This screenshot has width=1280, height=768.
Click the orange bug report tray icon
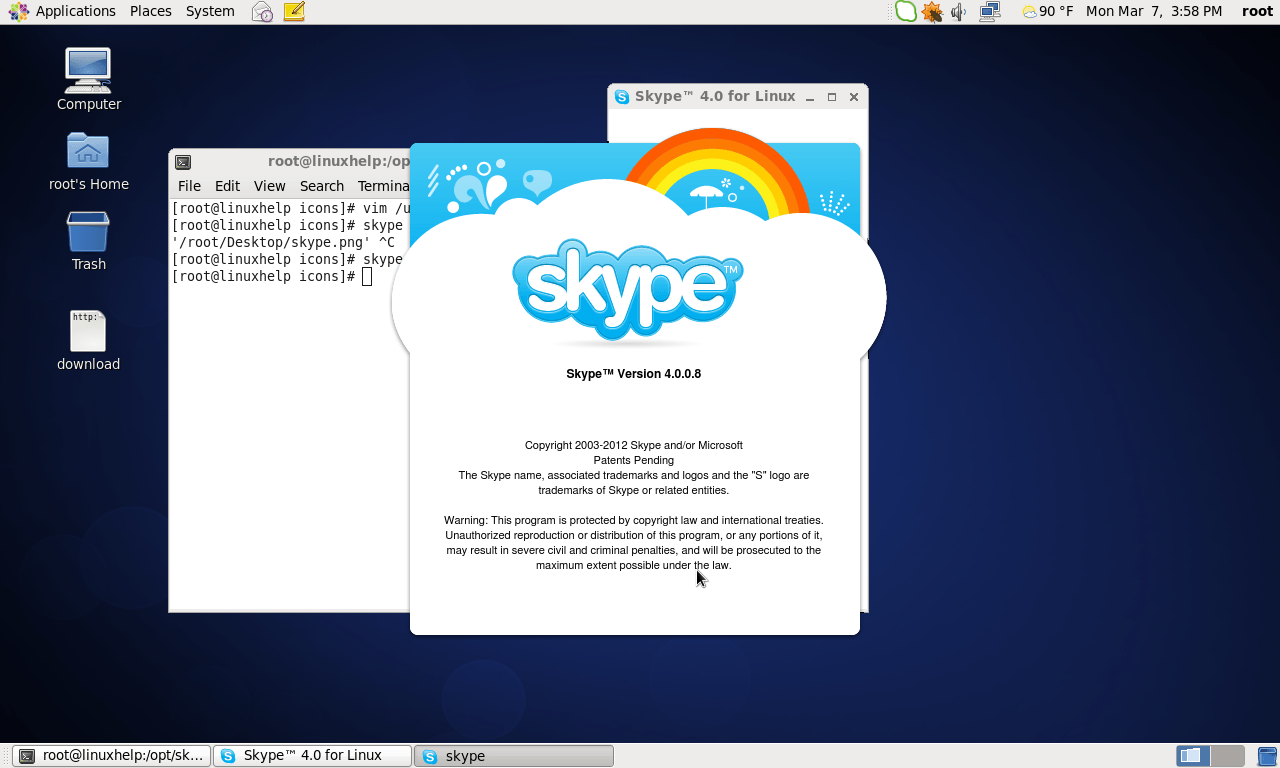click(x=932, y=12)
